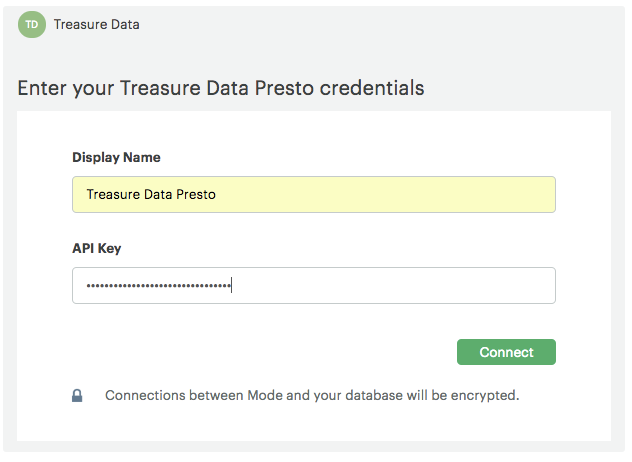Click the "API Key" field label
This screenshot has height=462, width=632.
pyautogui.click(x=97, y=248)
